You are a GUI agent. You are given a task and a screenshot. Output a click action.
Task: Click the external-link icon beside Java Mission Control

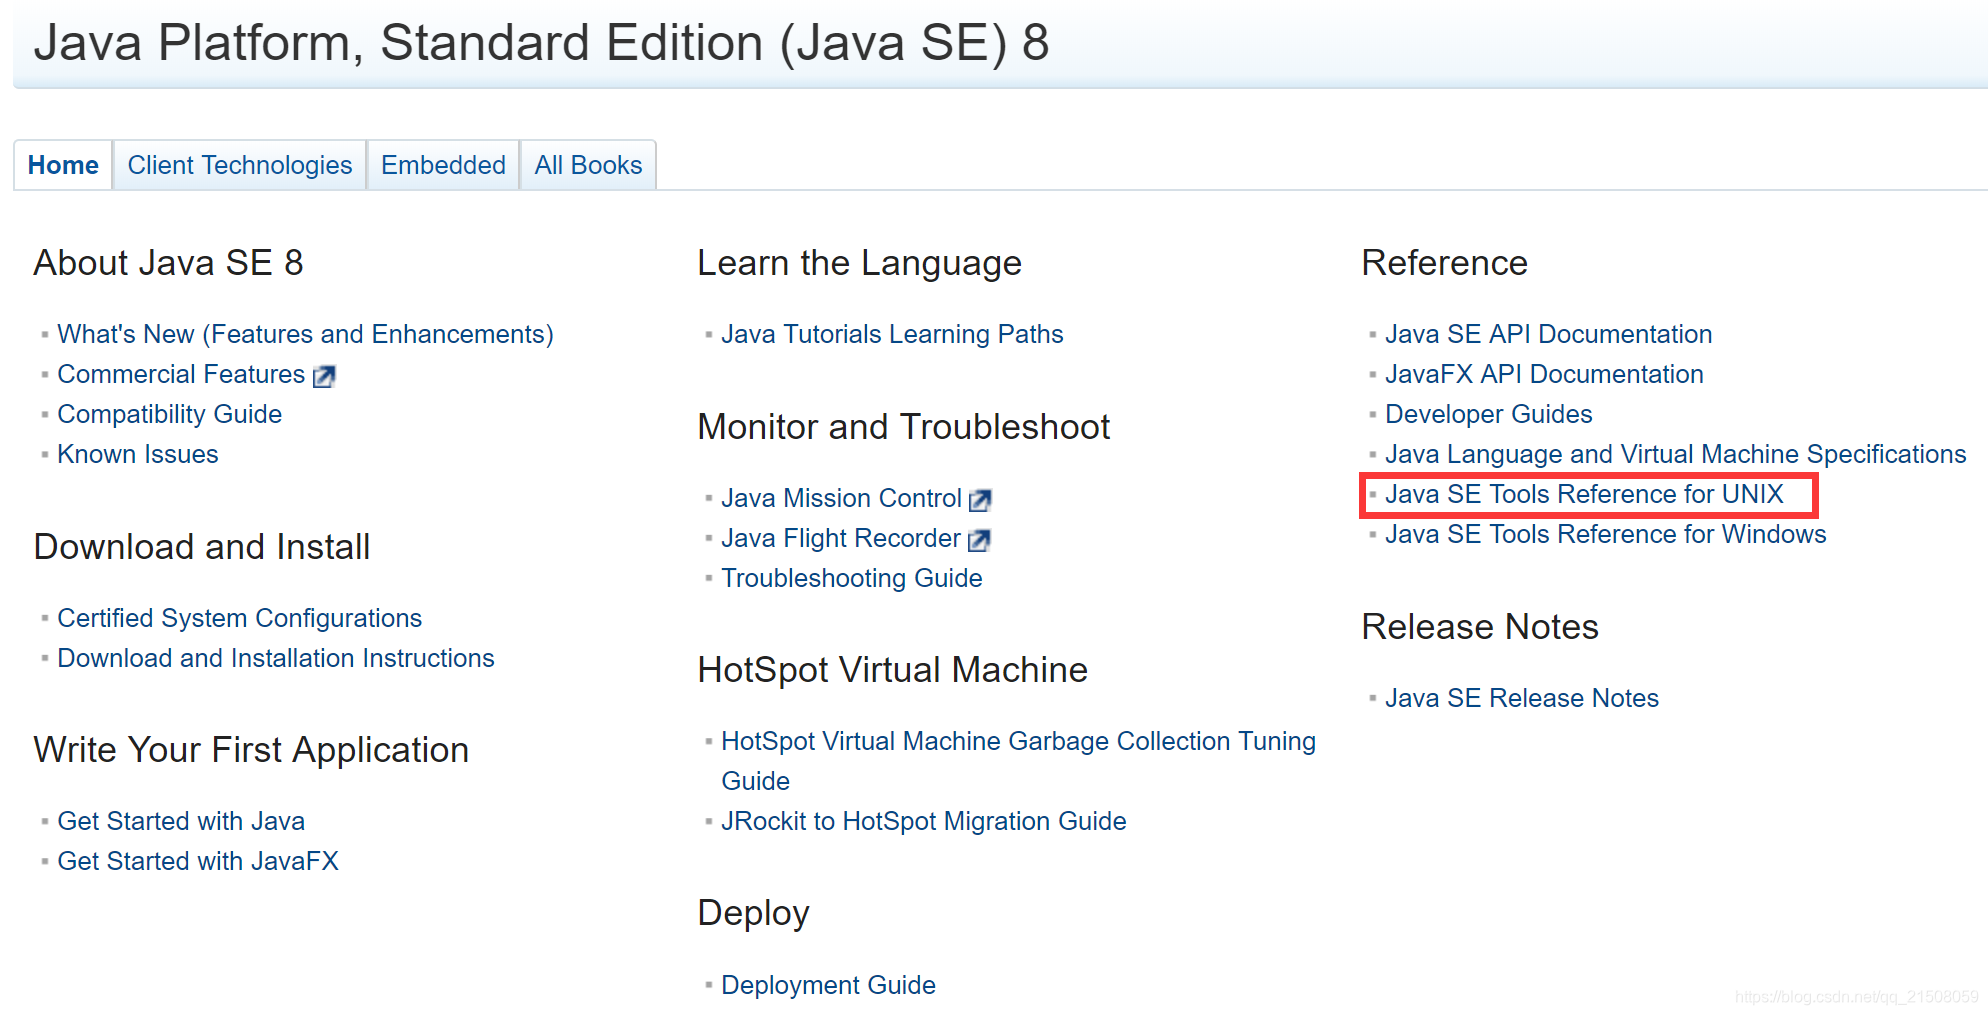(980, 500)
